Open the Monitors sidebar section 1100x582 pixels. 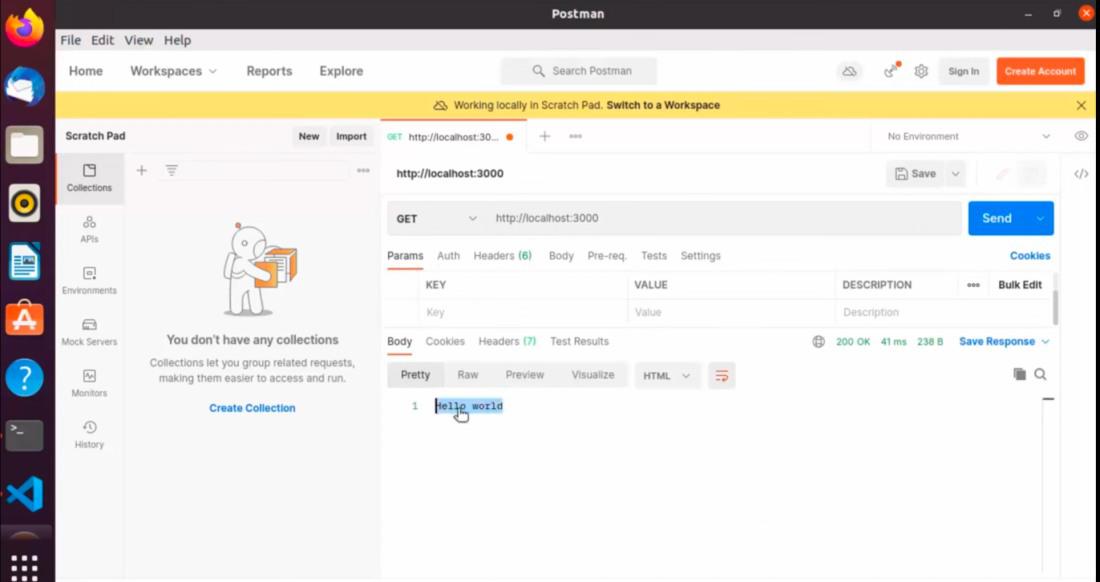click(x=89, y=383)
